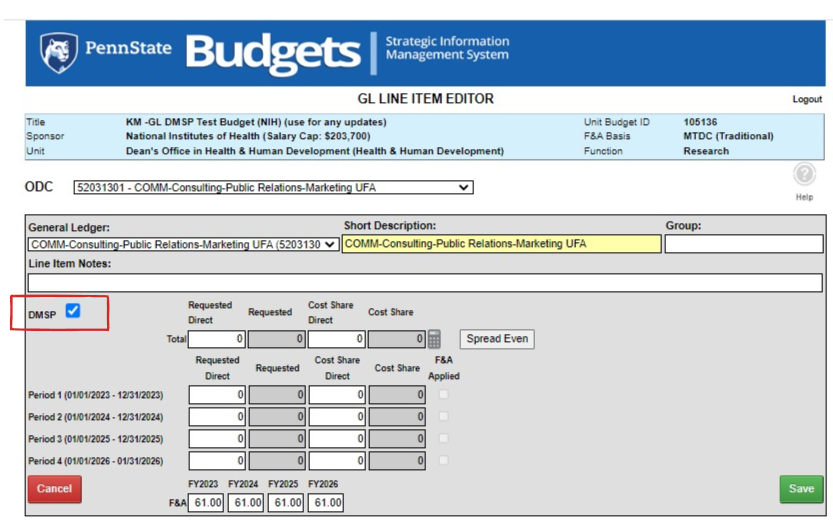Click Period 2 Cost Share Direct field

337,417
